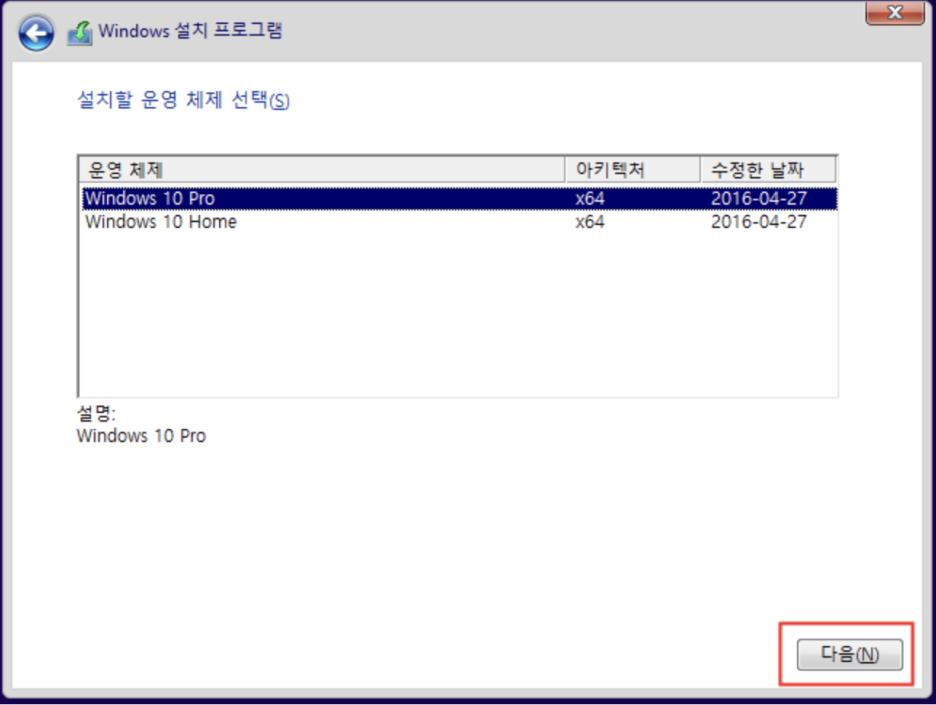The width and height of the screenshot is (936, 705).
Task: Click the x64 cell for Windows 10 Home
Action: tap(590, 222)
